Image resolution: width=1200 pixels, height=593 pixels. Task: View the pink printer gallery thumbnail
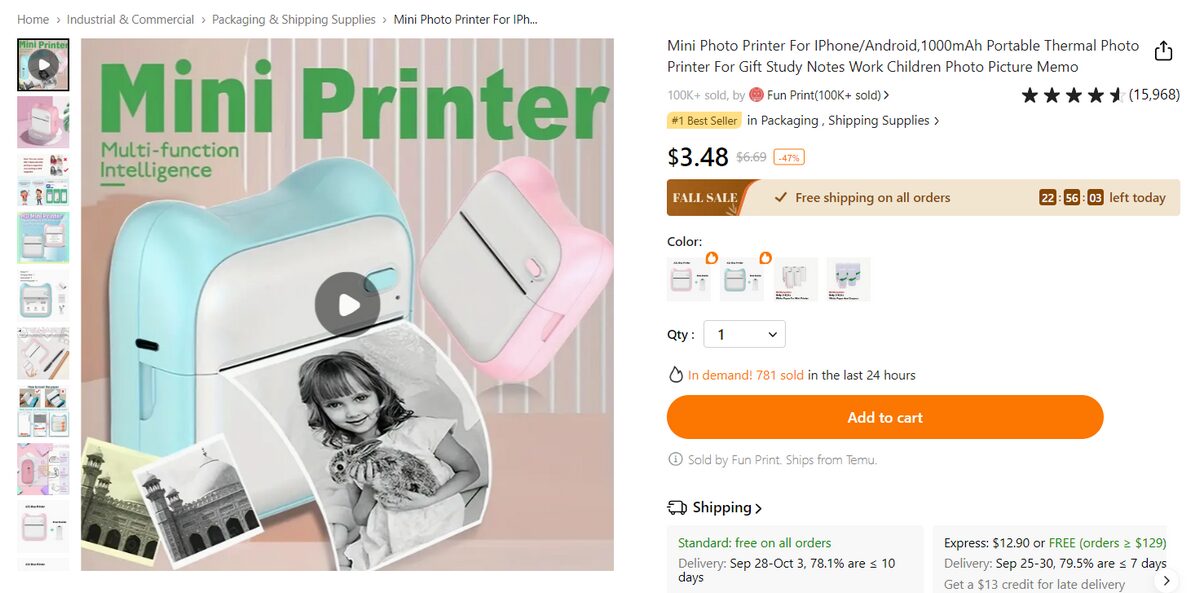pos(43,122)
